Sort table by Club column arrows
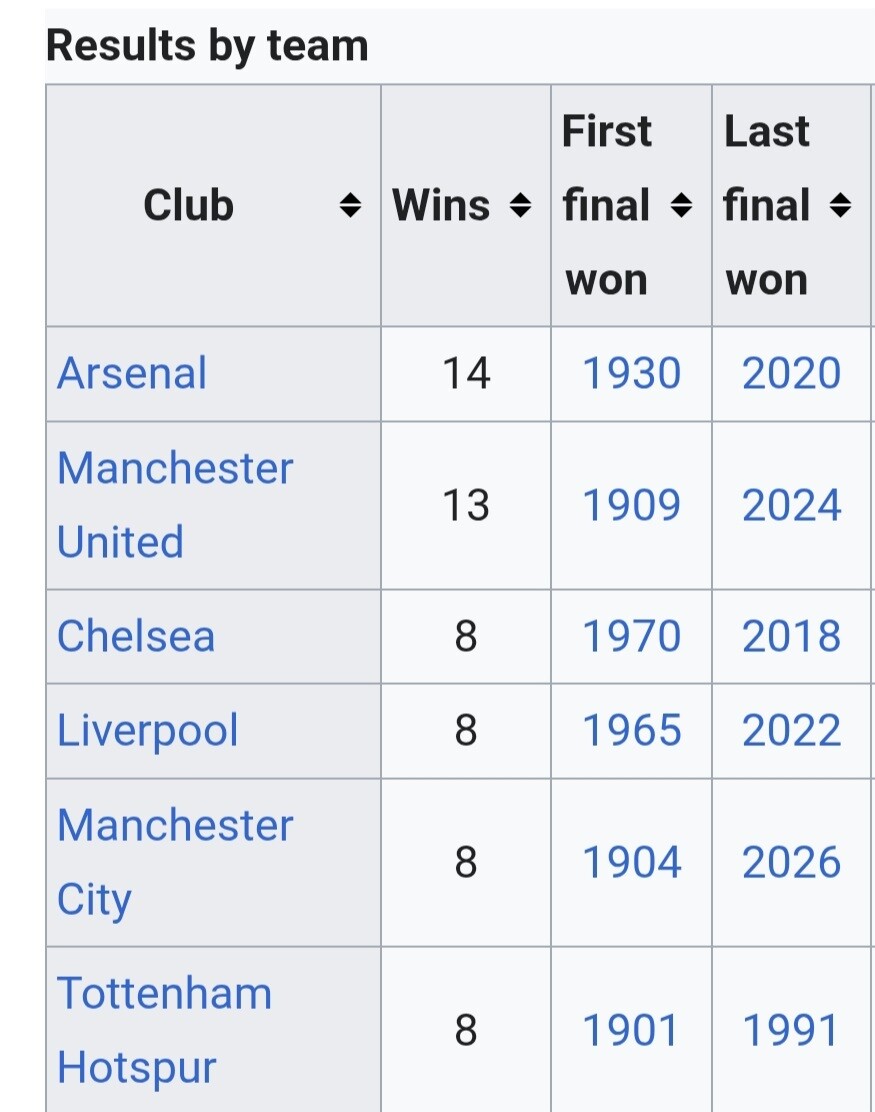The width and height of the screenshot is (875, 1112). 350,205
